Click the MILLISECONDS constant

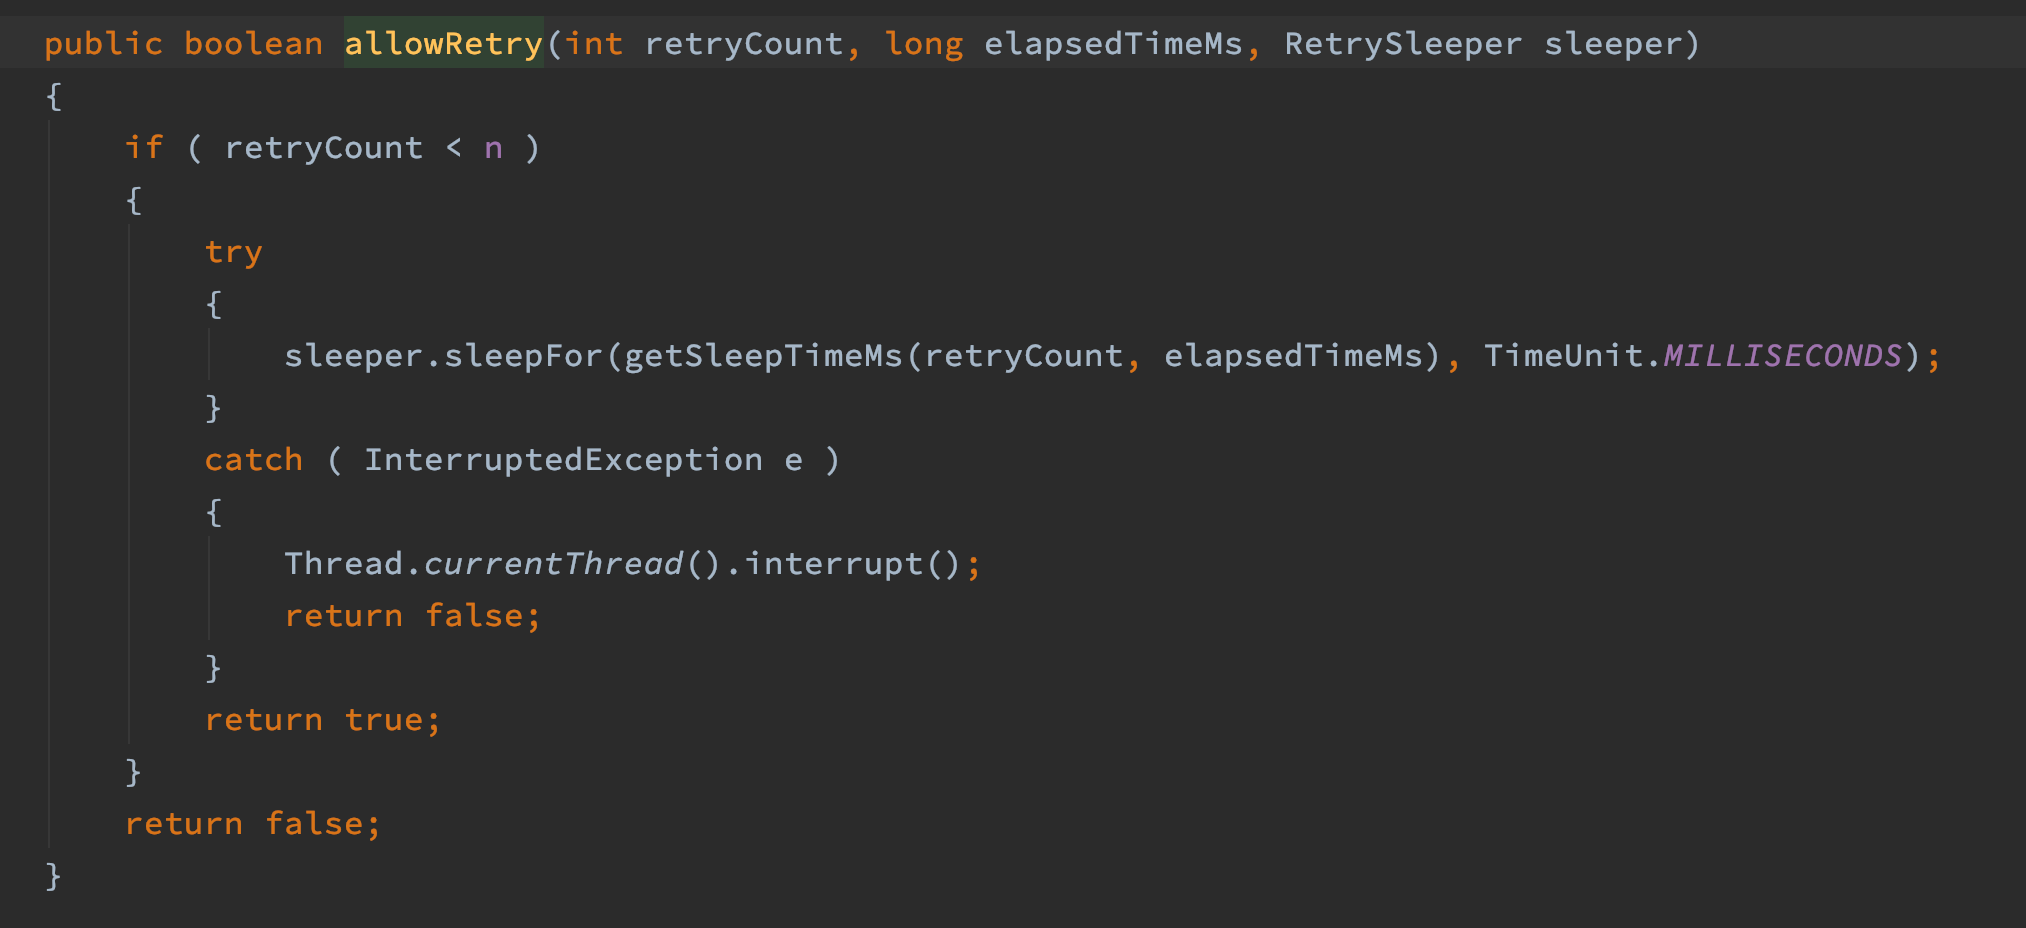(1782, 356)
